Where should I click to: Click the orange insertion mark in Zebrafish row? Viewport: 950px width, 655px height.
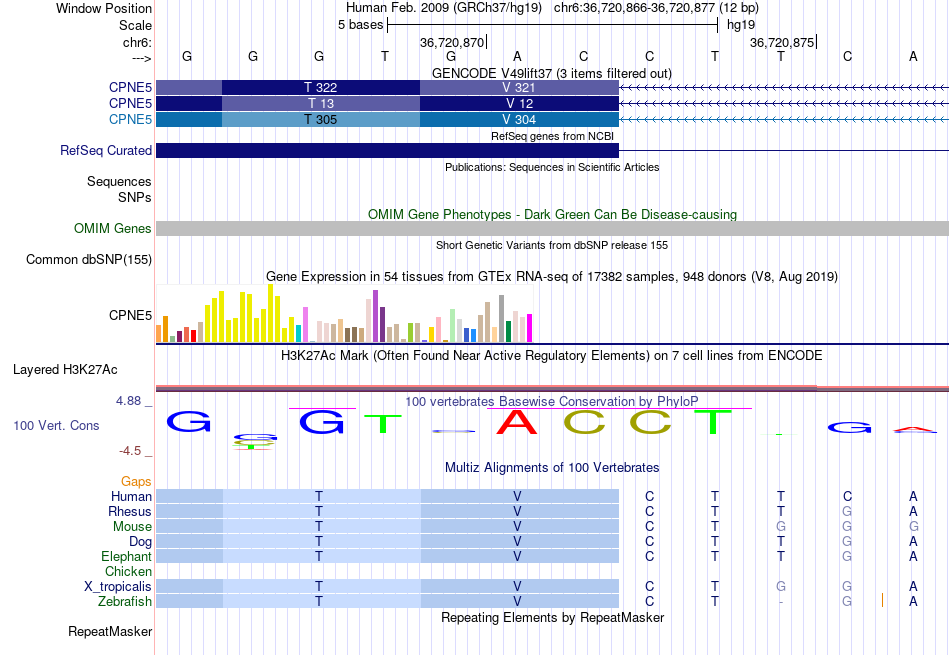pos(882,600)
